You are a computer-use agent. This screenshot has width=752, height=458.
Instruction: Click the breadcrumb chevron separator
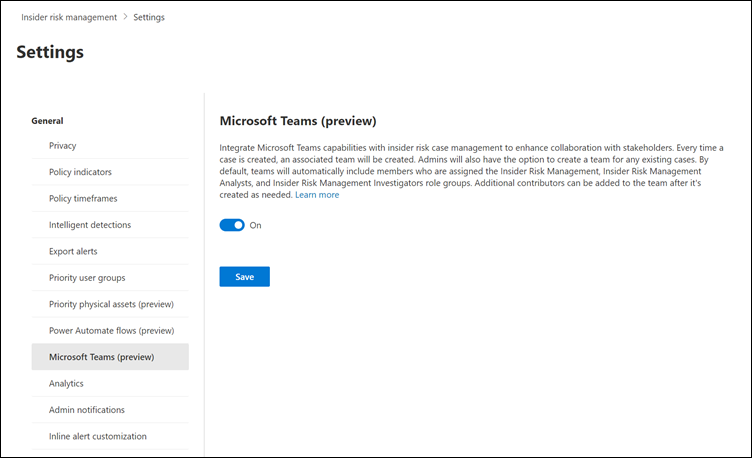point(125,17)
